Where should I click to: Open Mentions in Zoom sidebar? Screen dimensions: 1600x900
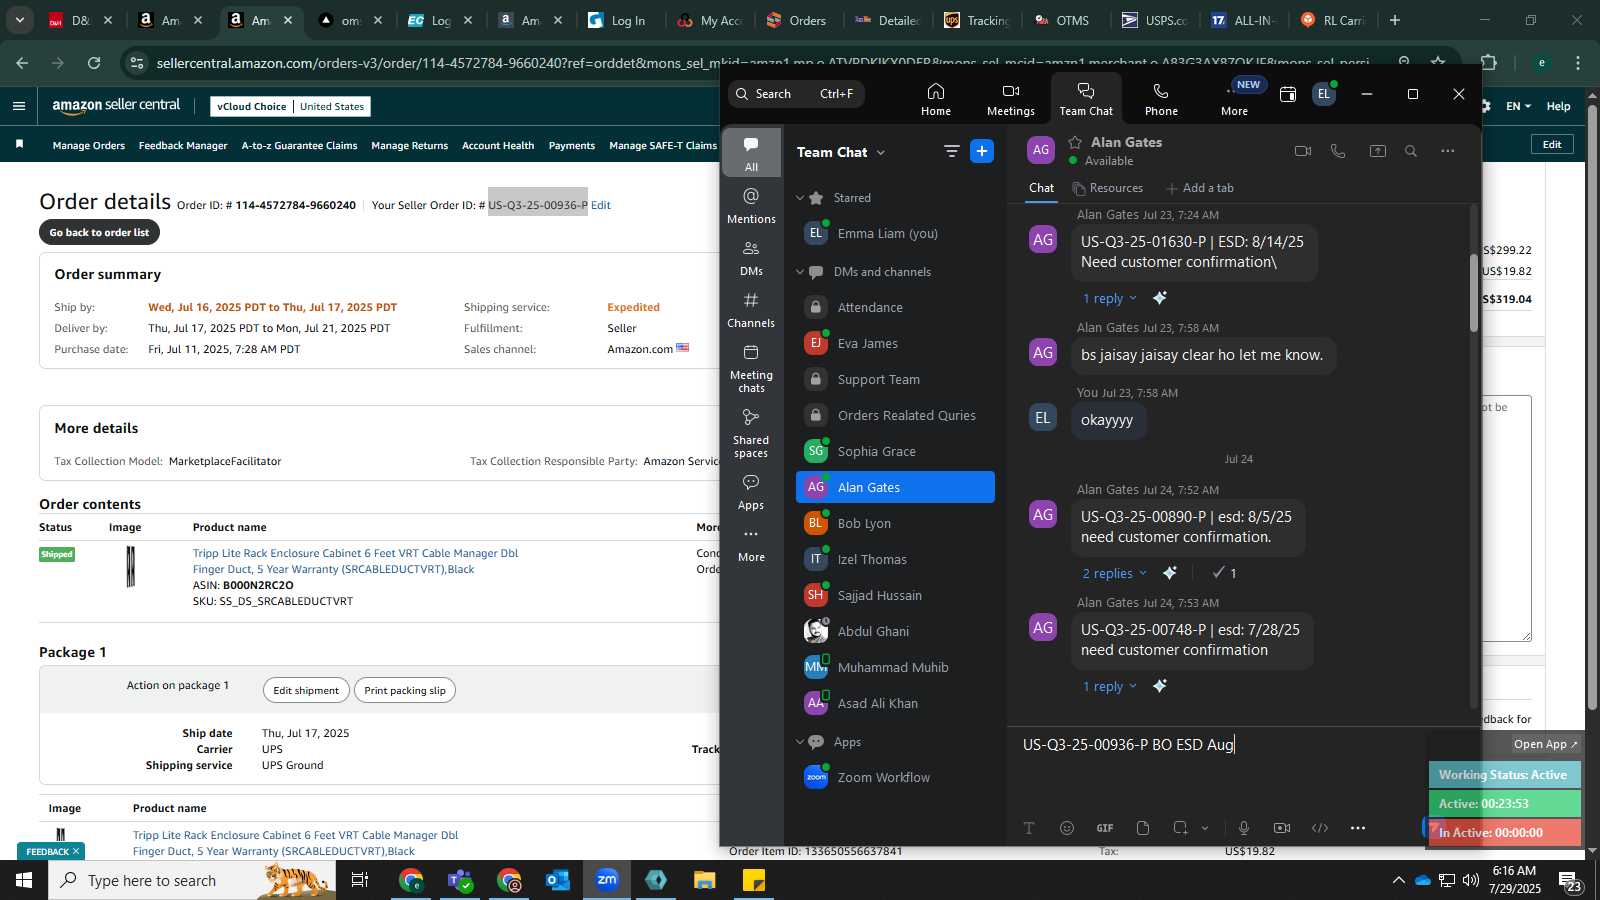pos(751,206)
